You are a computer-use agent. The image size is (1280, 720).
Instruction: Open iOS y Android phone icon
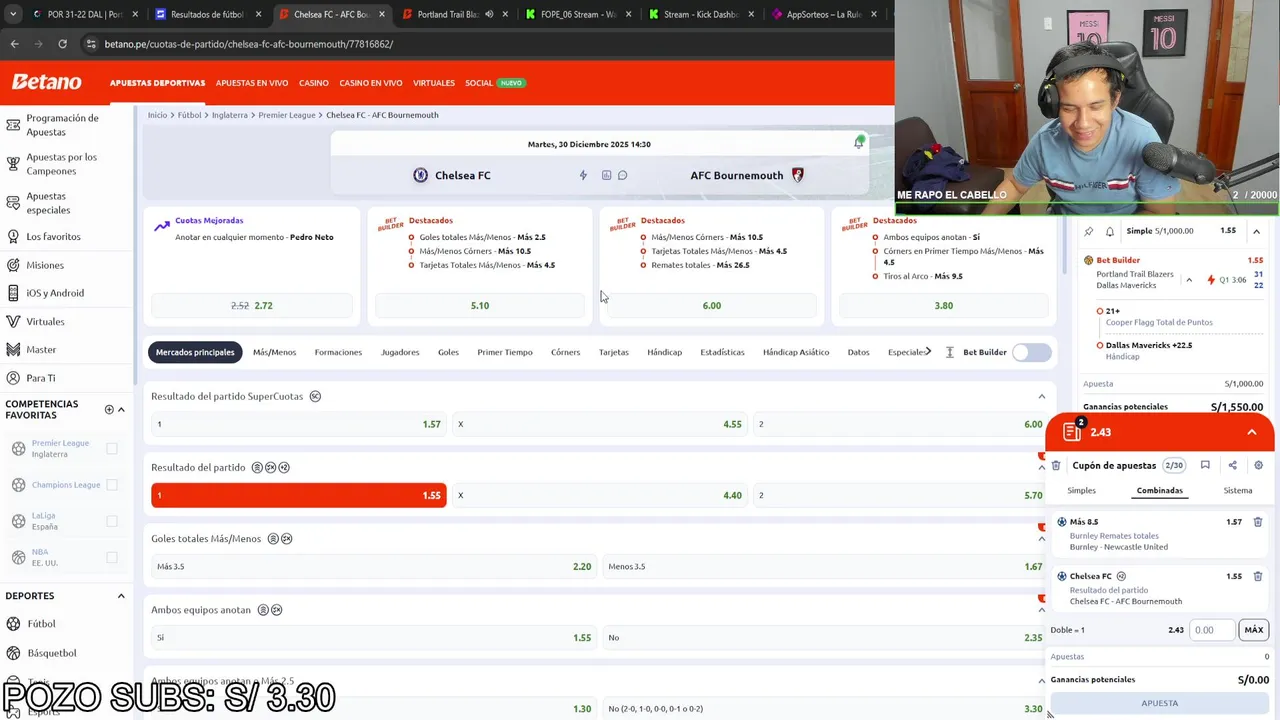point(13,293)
